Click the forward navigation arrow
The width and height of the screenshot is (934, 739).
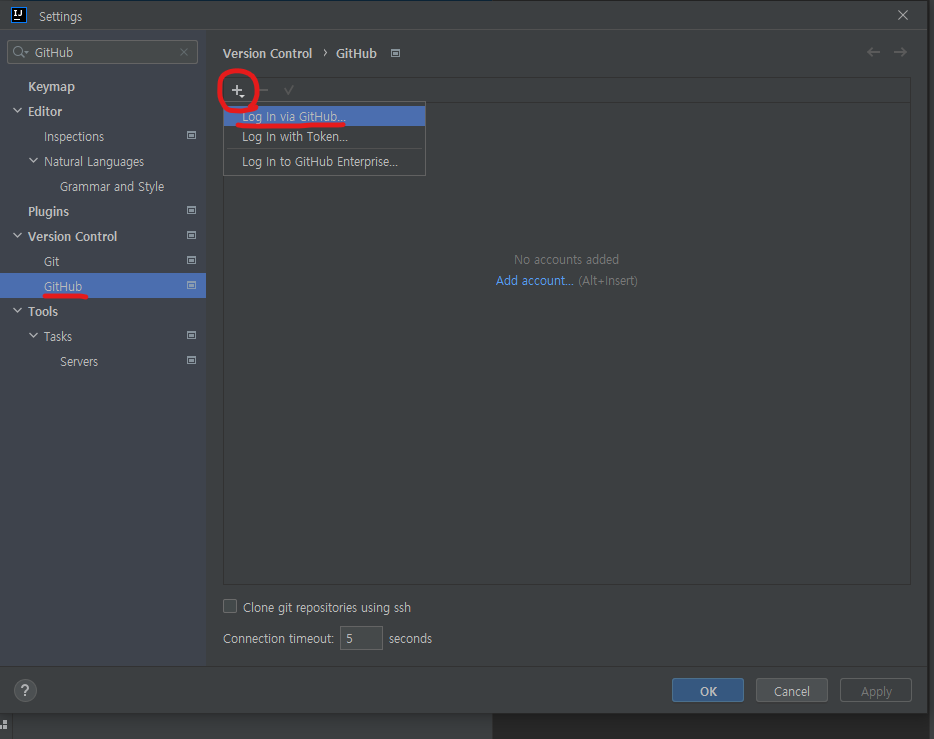click(900, 52)
